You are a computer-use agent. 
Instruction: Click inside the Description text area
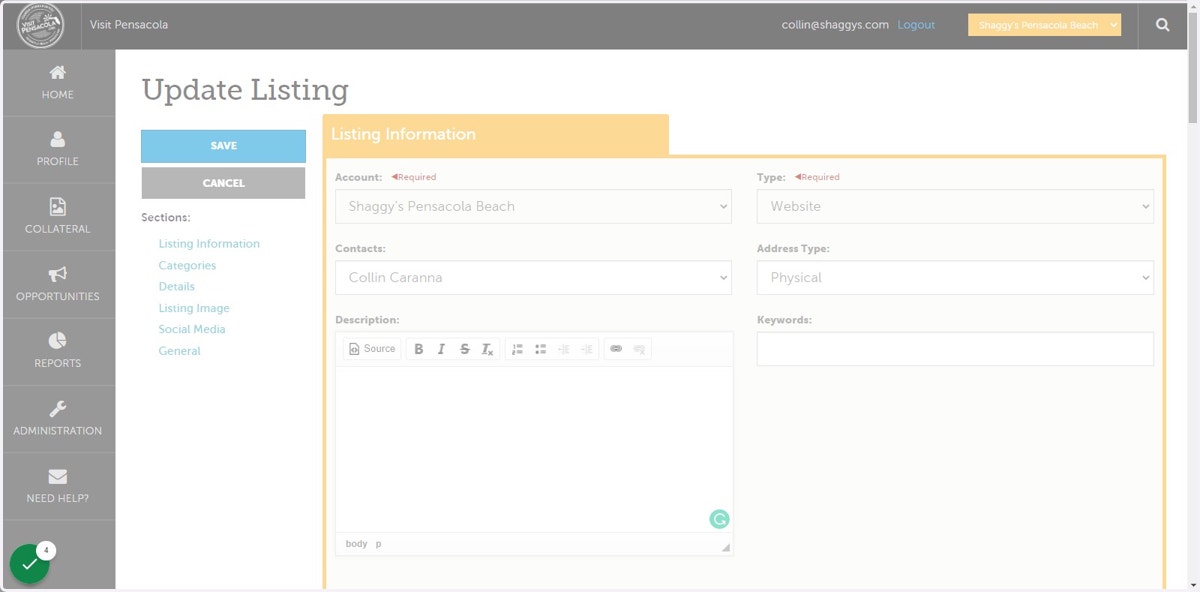(534, 449)
